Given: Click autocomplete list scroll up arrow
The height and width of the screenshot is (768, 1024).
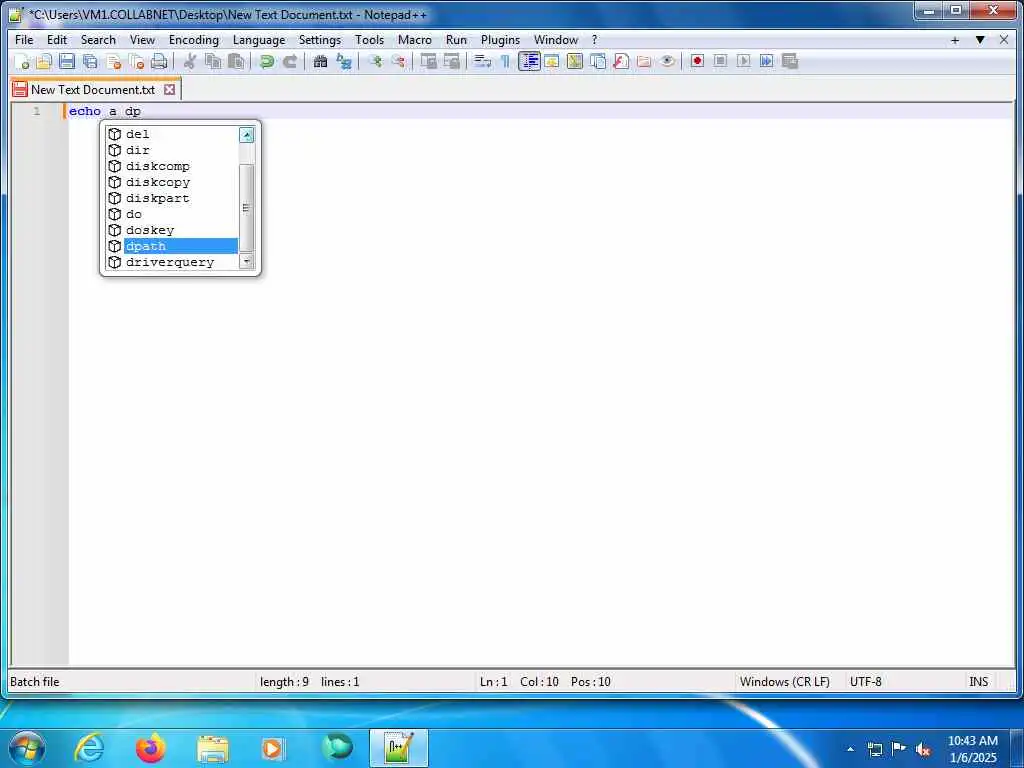Looking at the screenshot, I should click(247, 135).
